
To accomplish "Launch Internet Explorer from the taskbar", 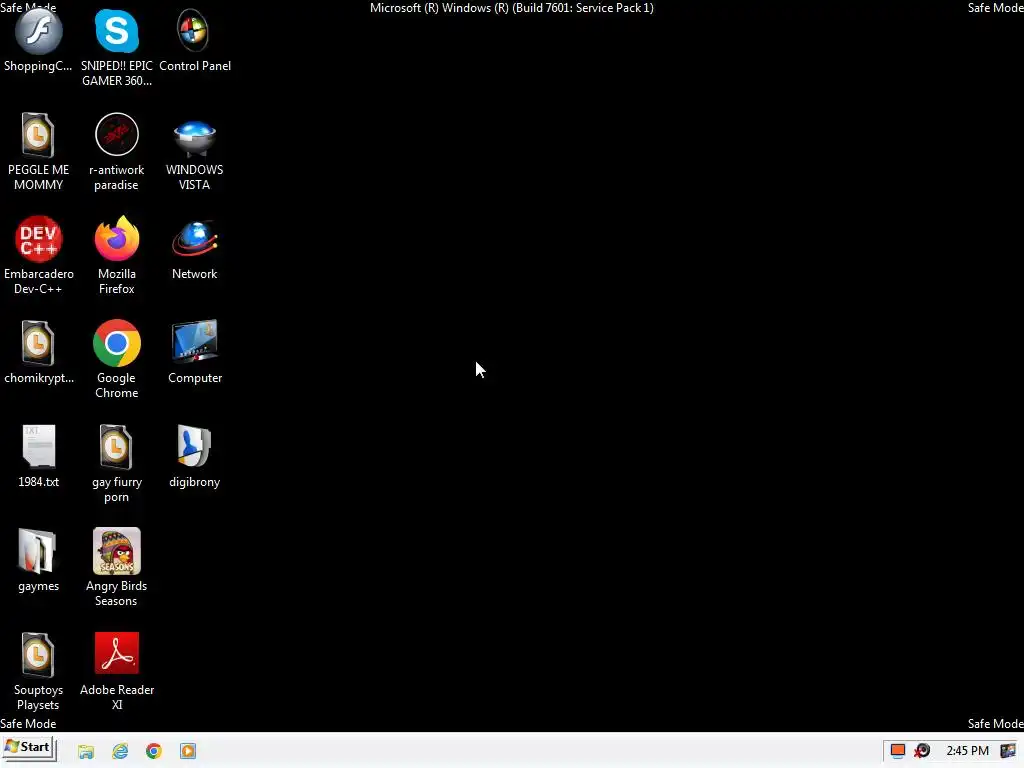I will (x=120, y=751).
